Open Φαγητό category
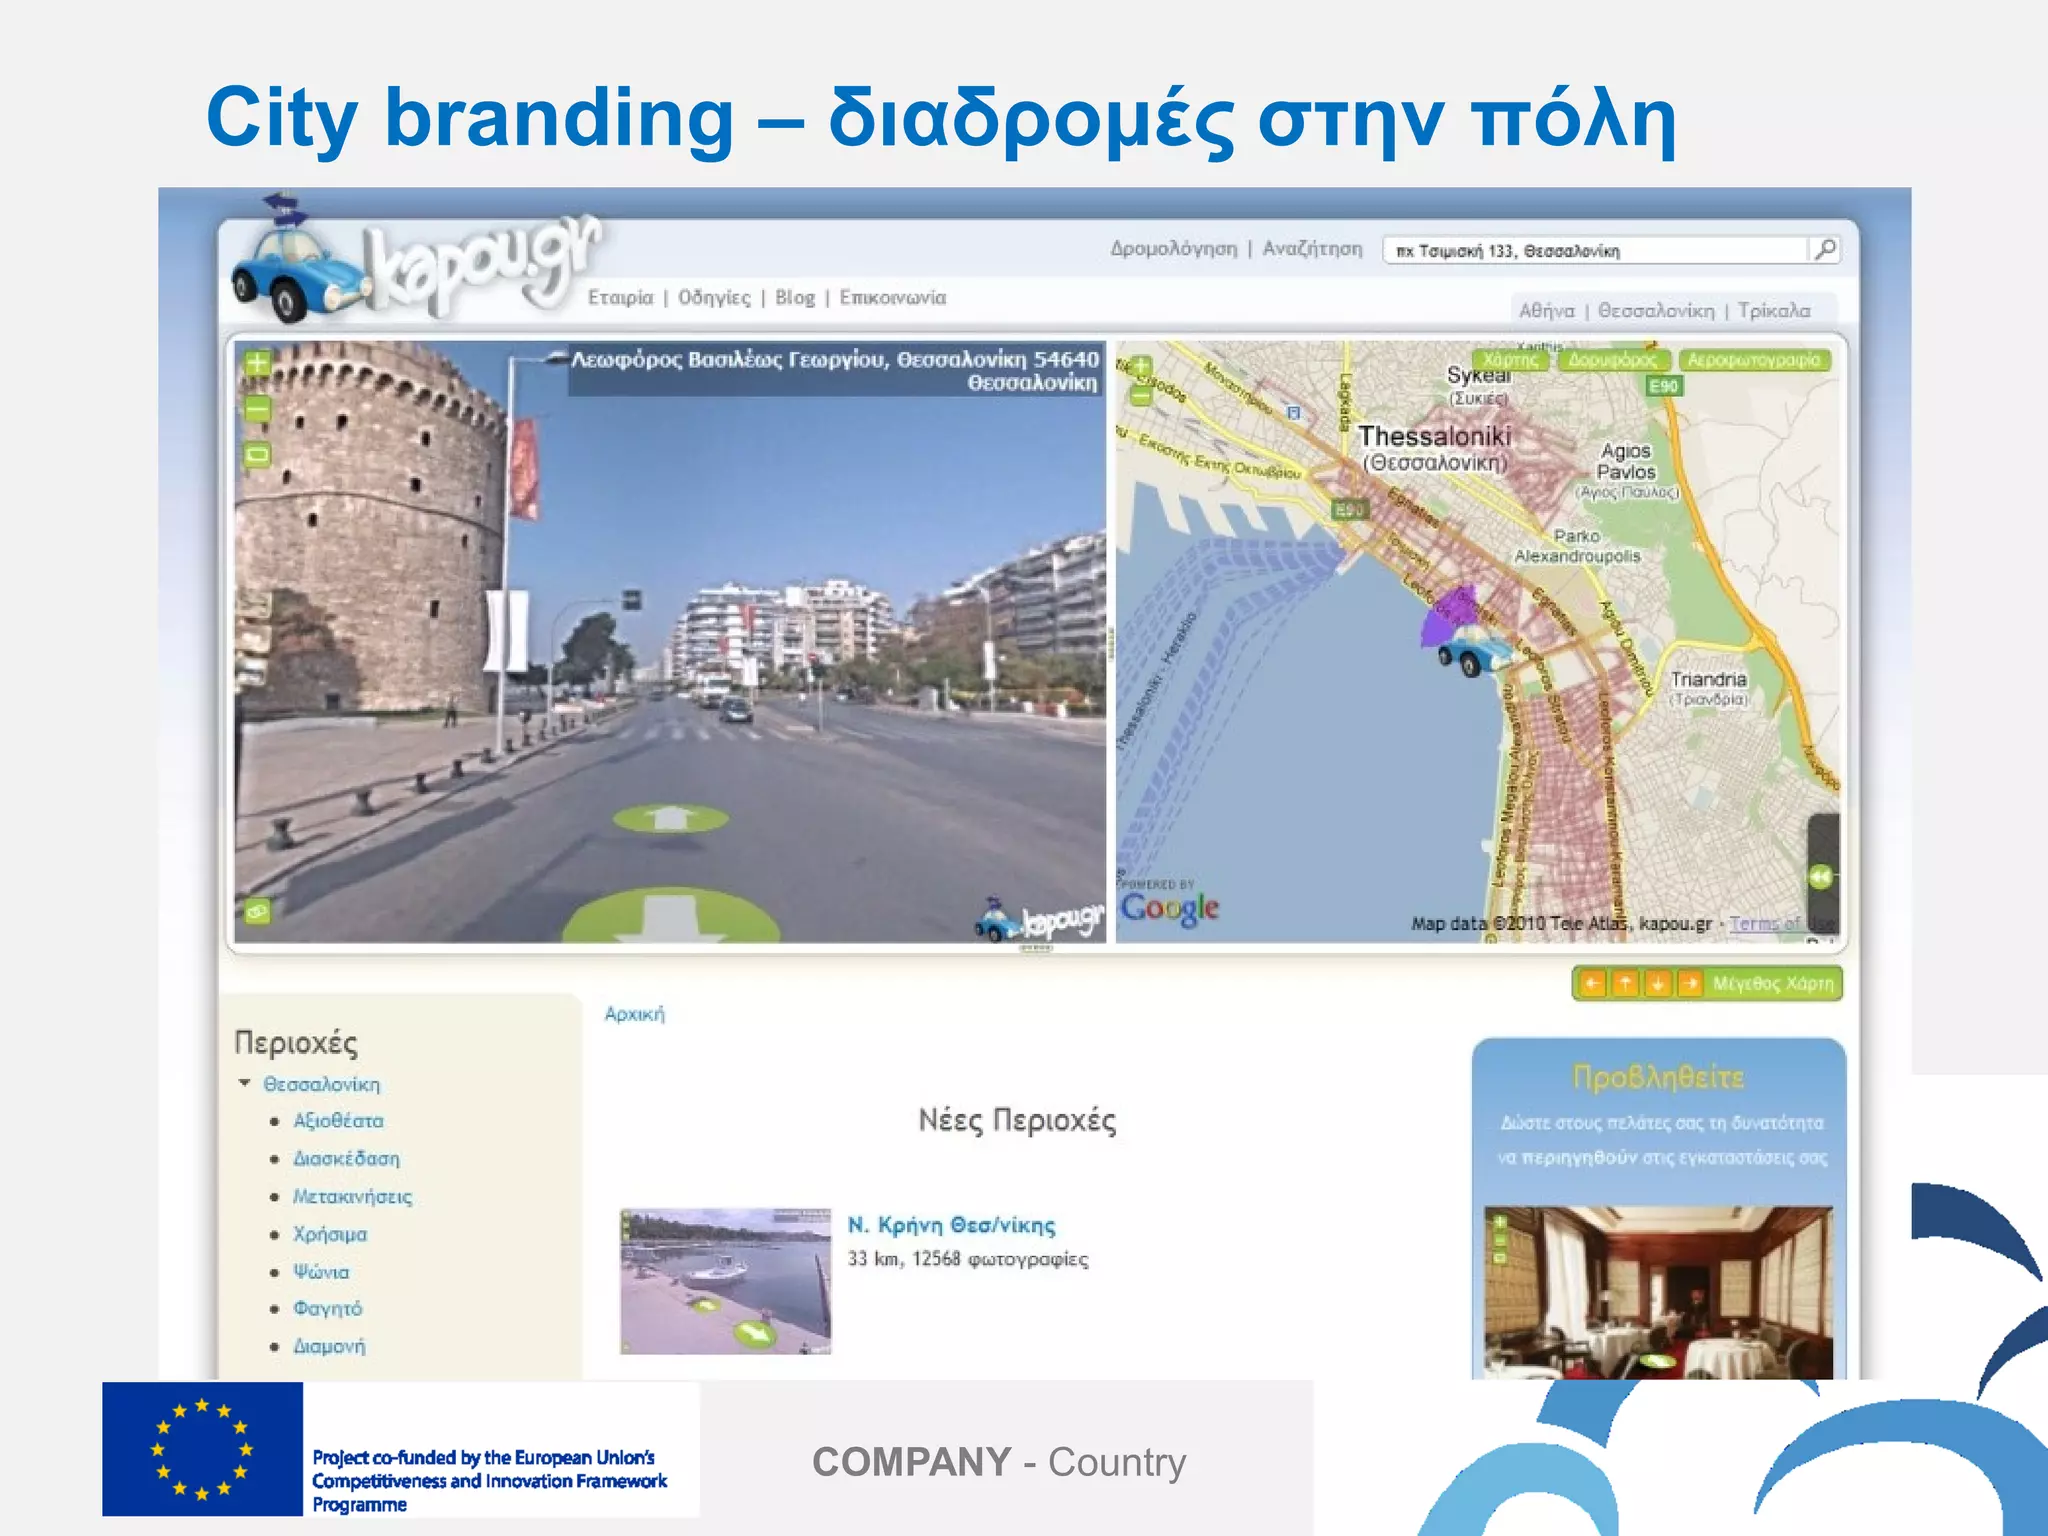Screen dimensions: 2048x1536 click(327, 1308)
